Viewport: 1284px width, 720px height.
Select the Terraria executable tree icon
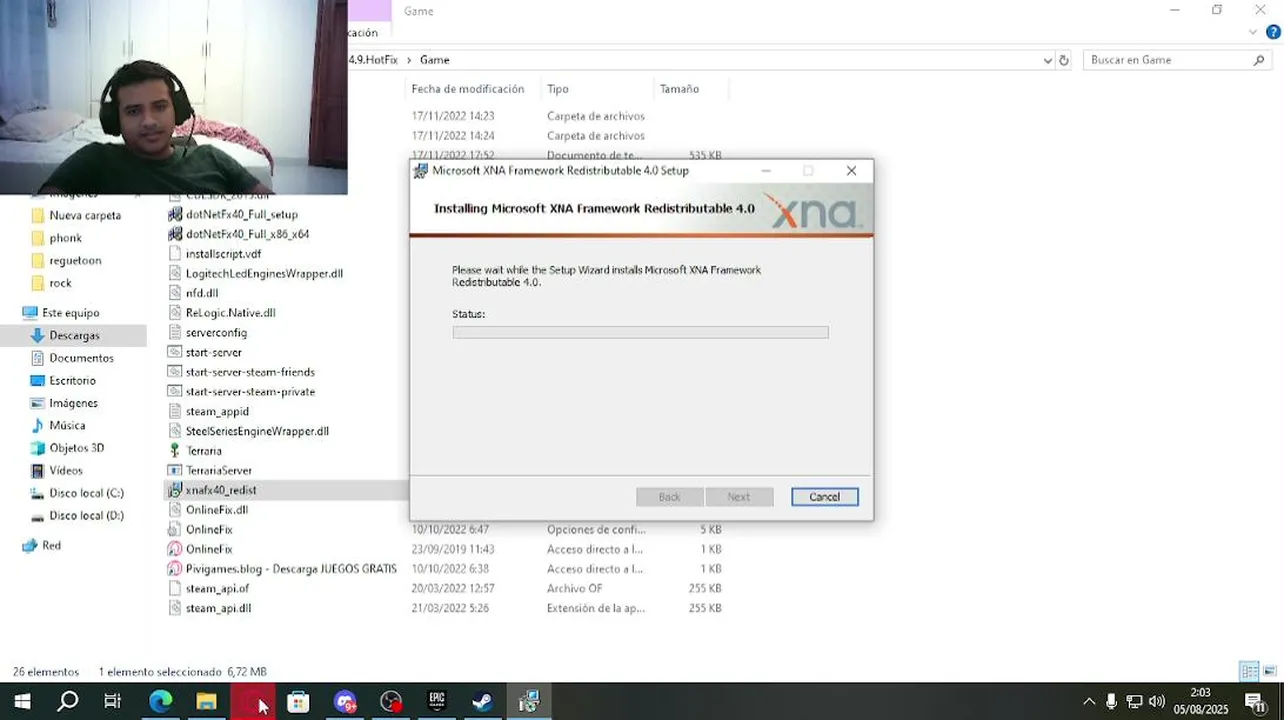(175, 451)
